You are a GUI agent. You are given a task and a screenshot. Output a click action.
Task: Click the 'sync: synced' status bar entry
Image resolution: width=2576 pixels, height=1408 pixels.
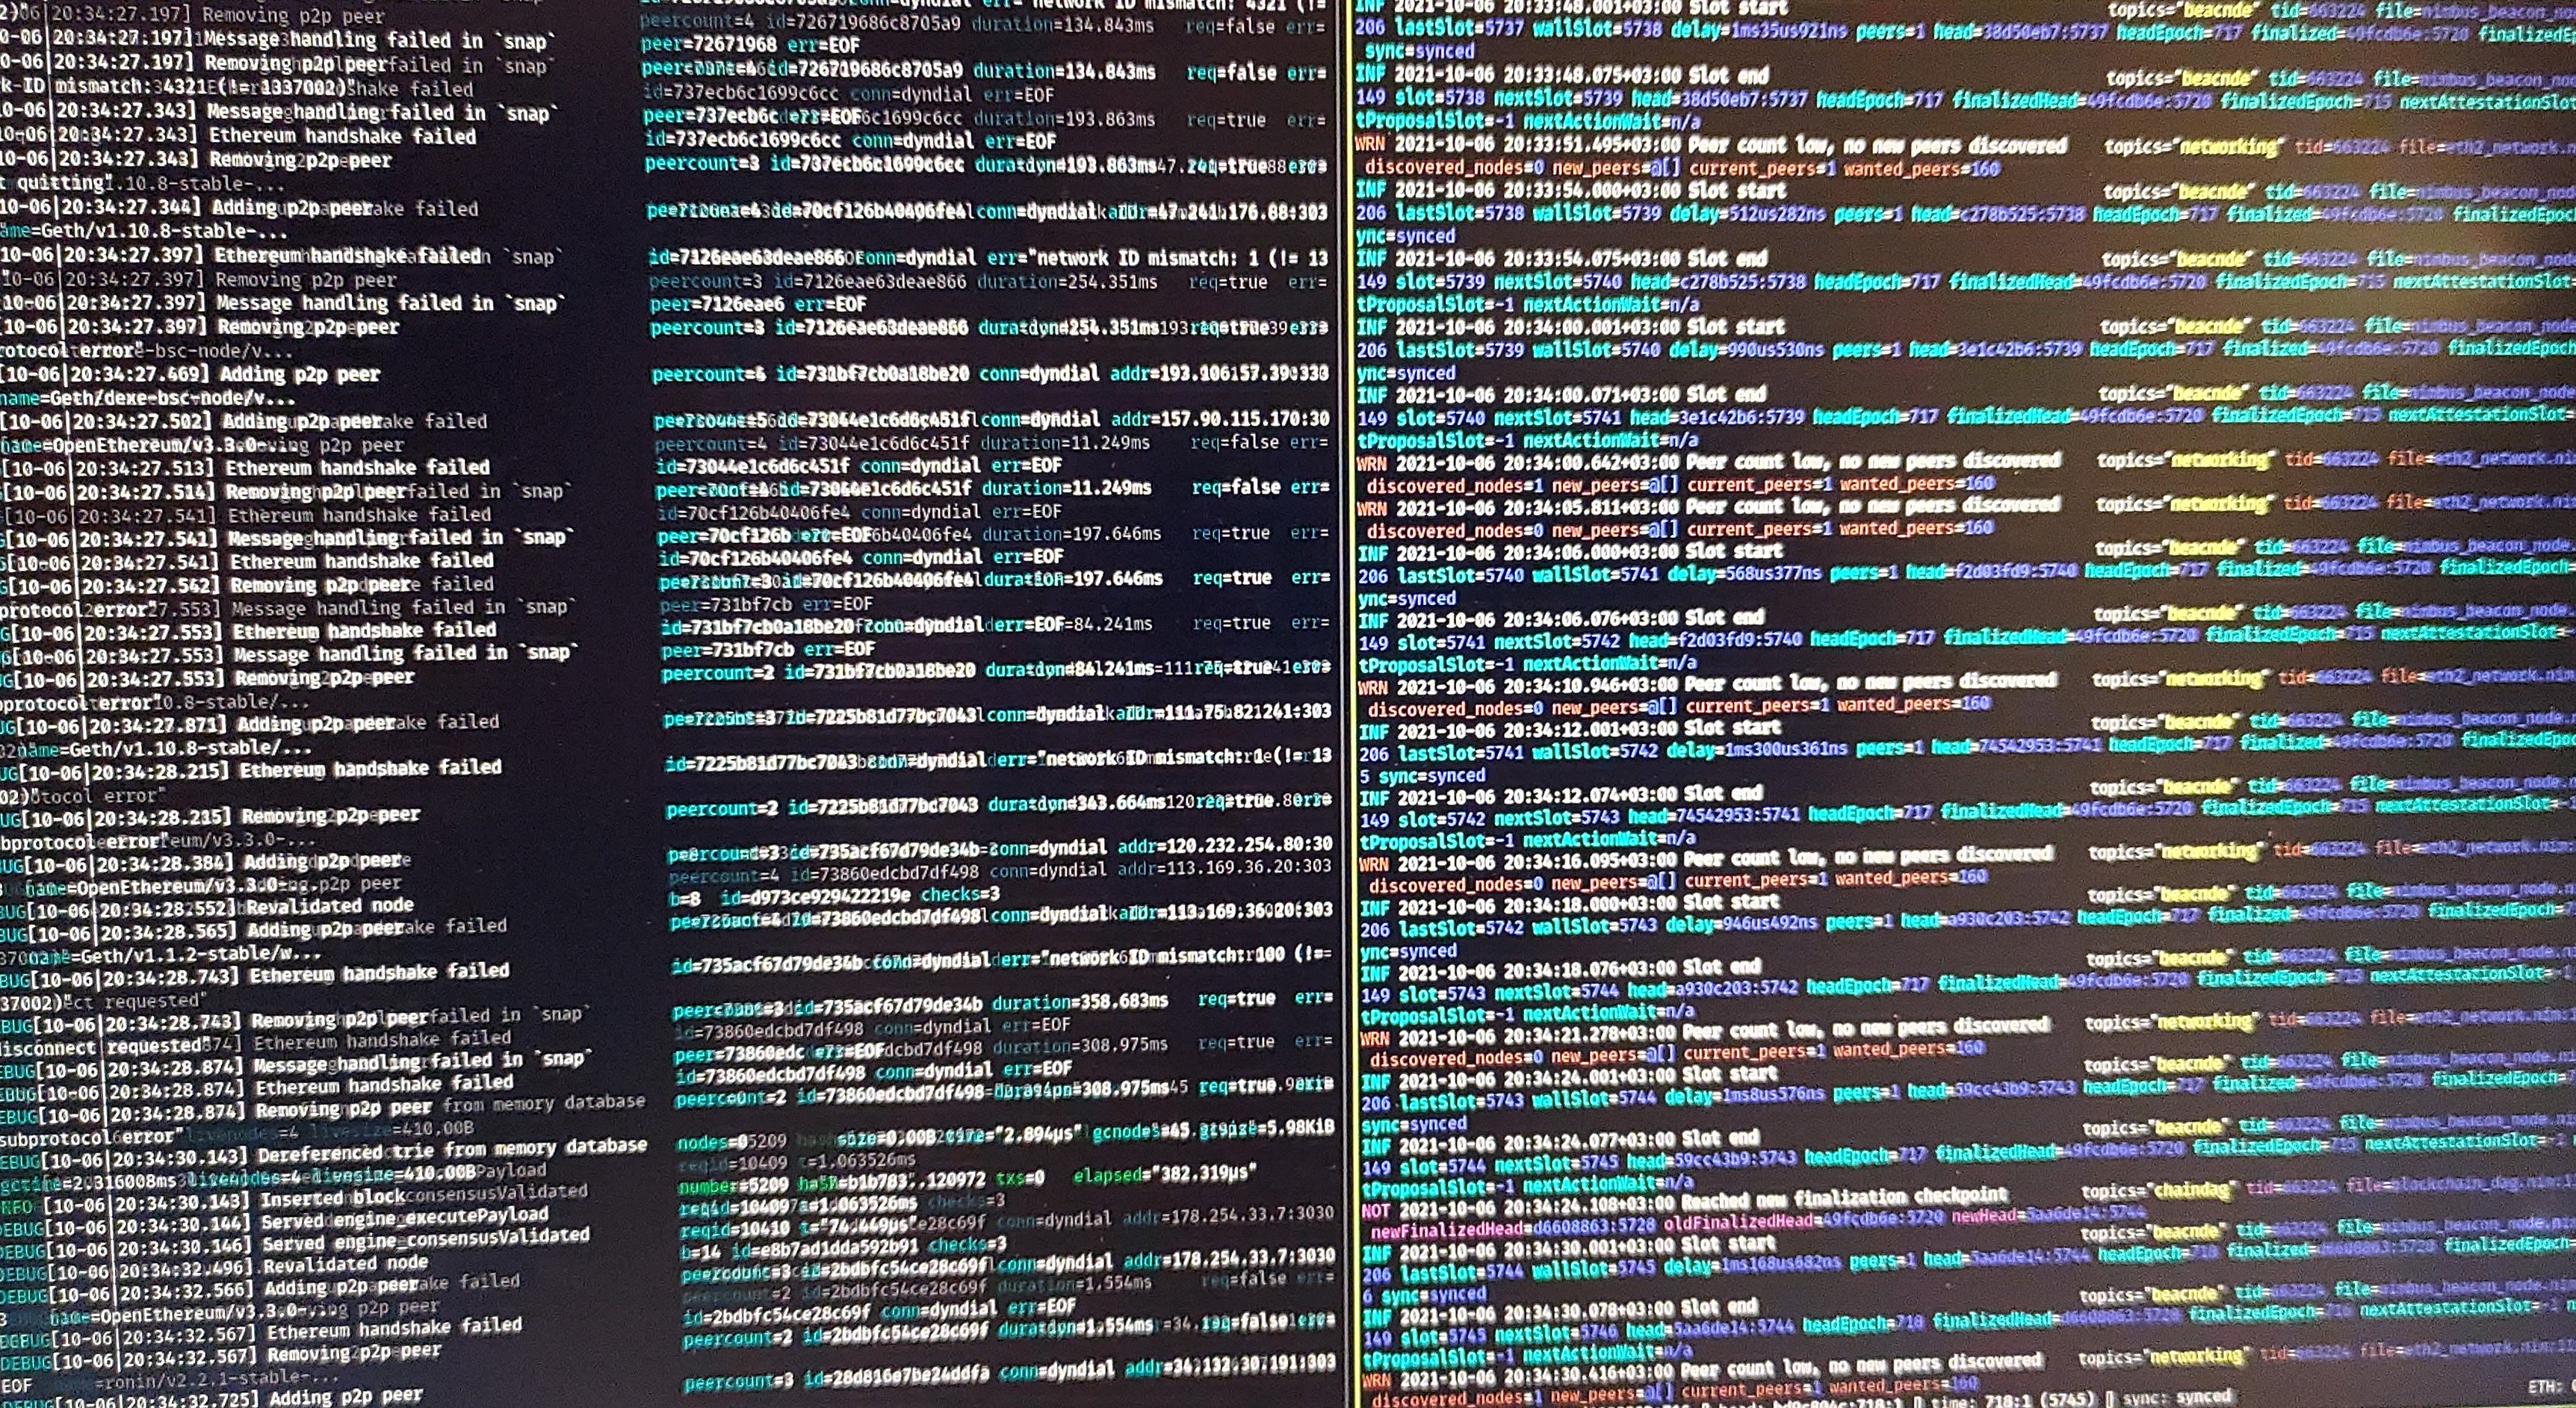click(2176, 1396)
